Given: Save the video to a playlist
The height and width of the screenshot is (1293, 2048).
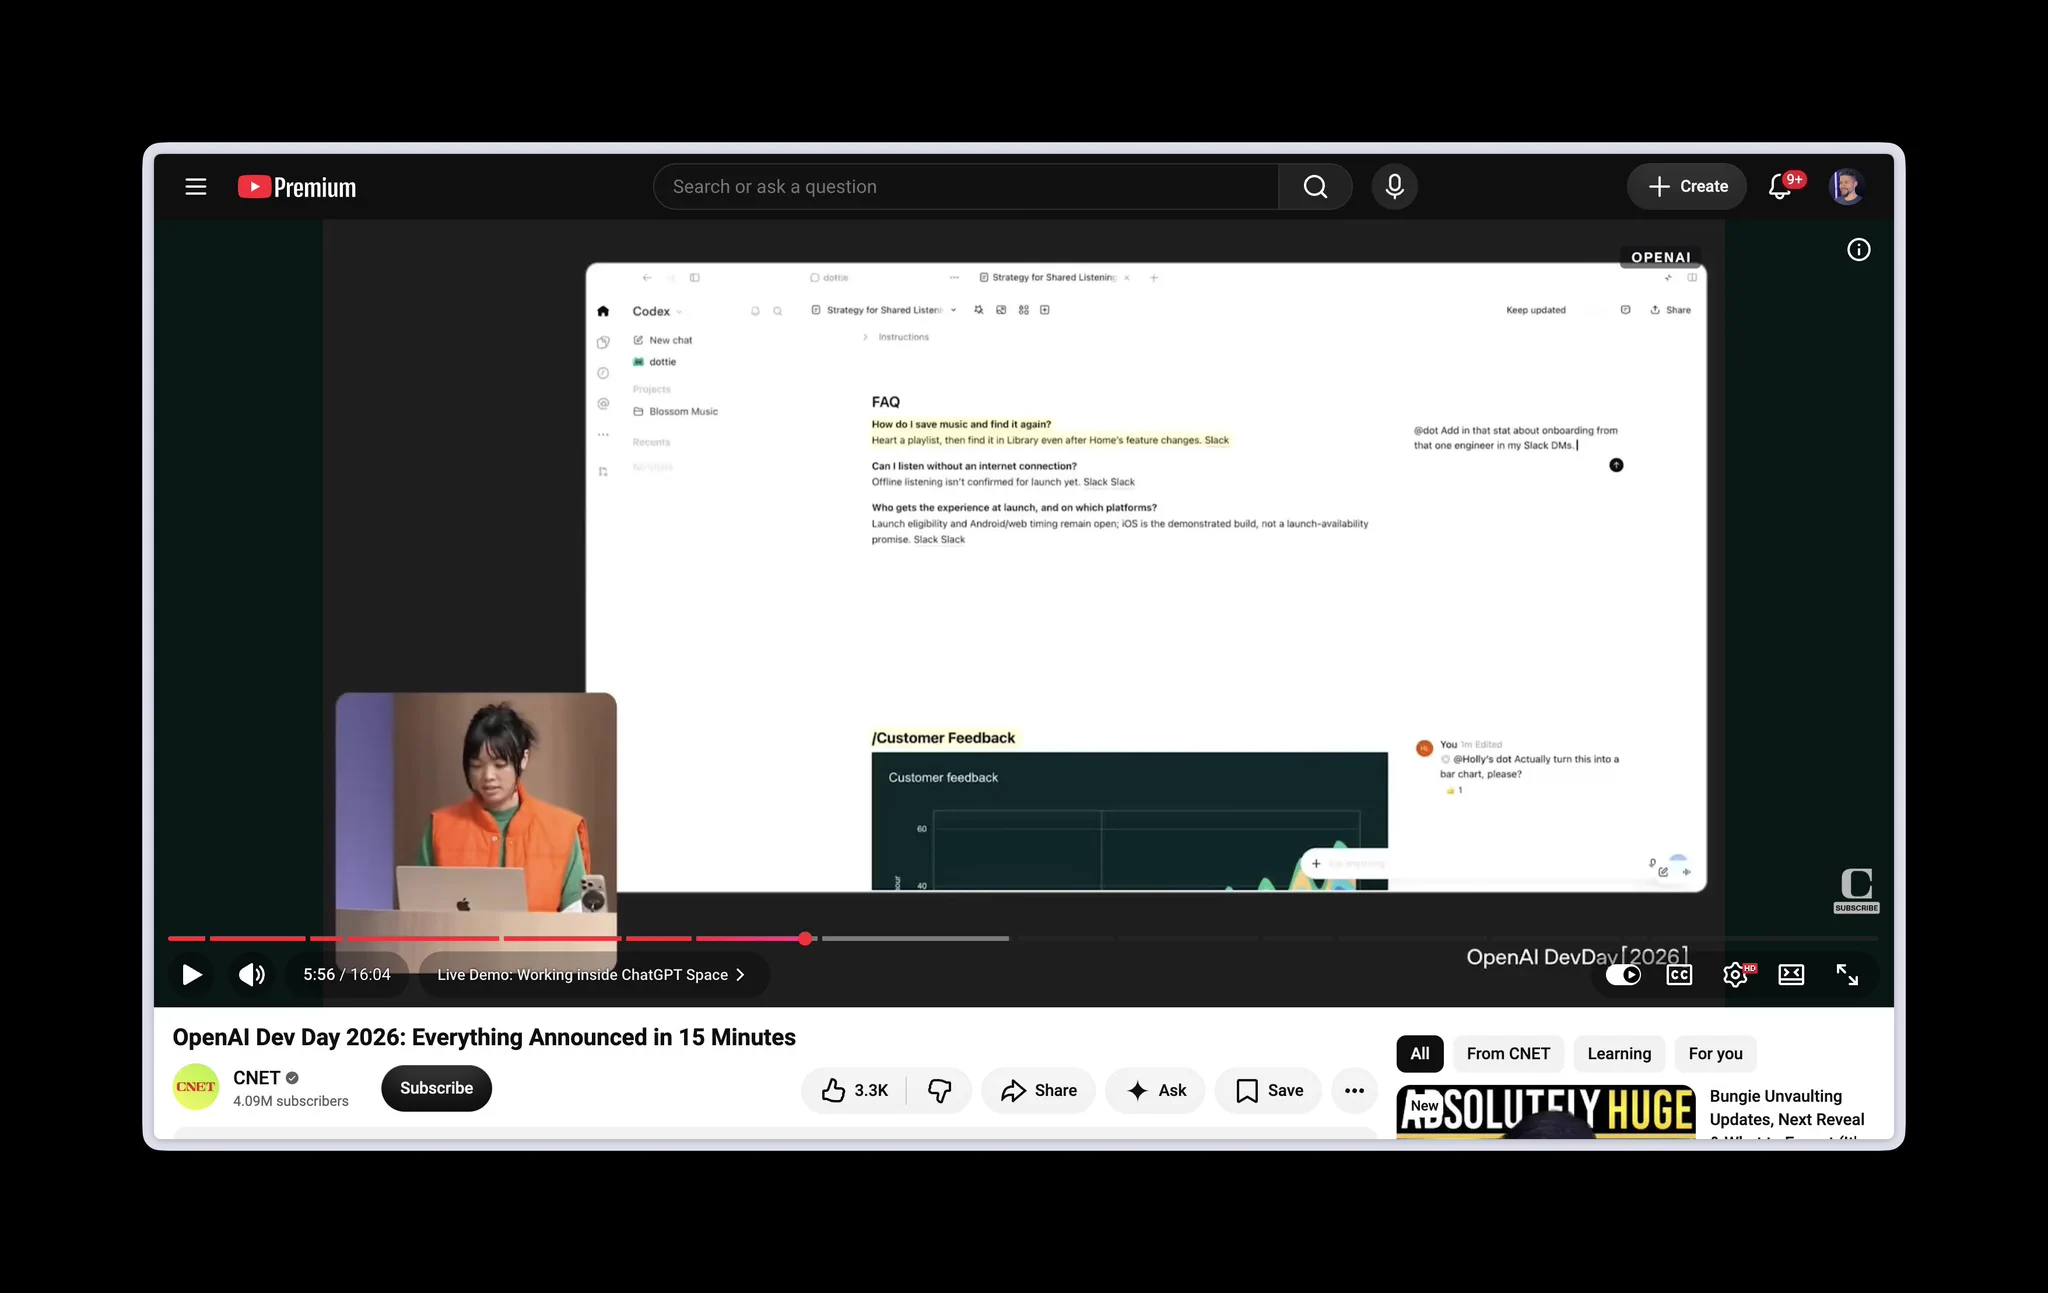Looking at the screenshot, I should coord(1268,1090).
